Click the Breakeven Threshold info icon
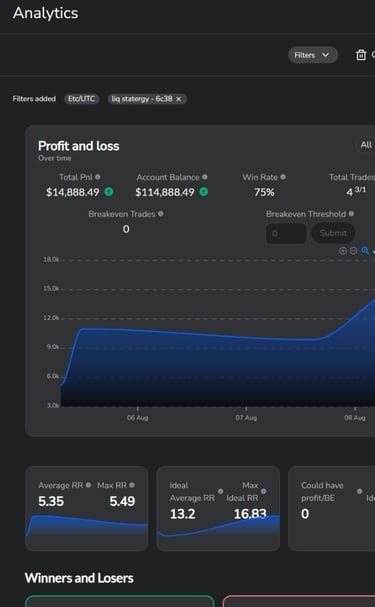Viewport: 375px width, 607px height. tap(351, 214)
